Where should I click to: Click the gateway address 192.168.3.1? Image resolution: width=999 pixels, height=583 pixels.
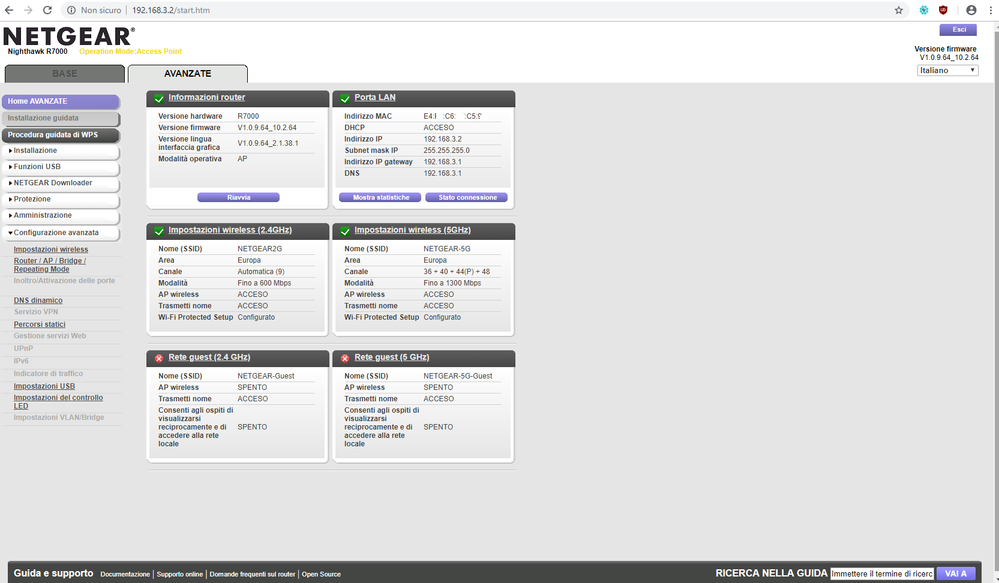click(x=443, y=162)
